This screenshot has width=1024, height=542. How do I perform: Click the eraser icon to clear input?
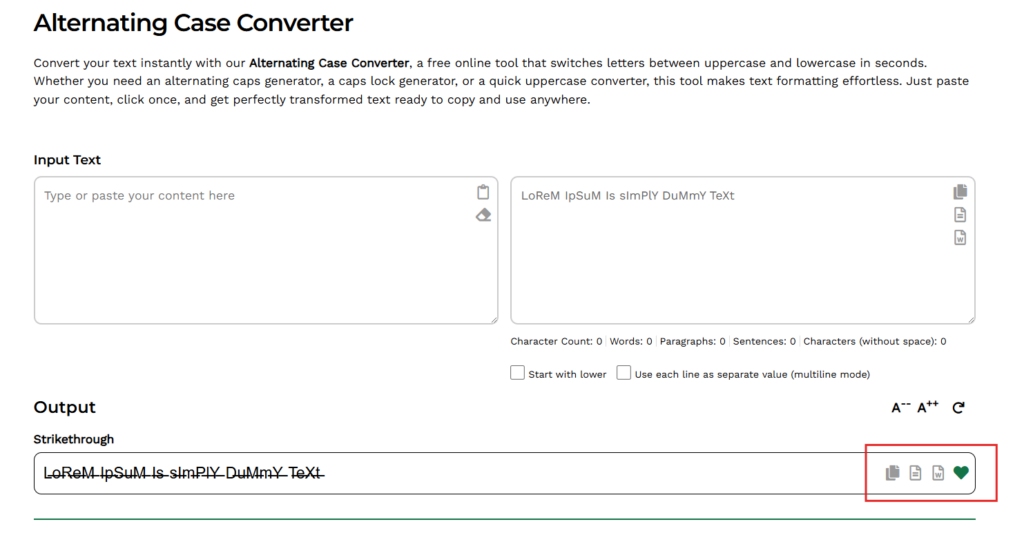[483, 215]
